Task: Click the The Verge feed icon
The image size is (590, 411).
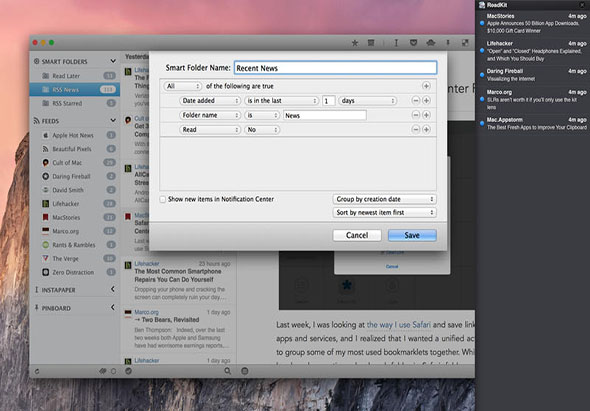Action: 46,259
